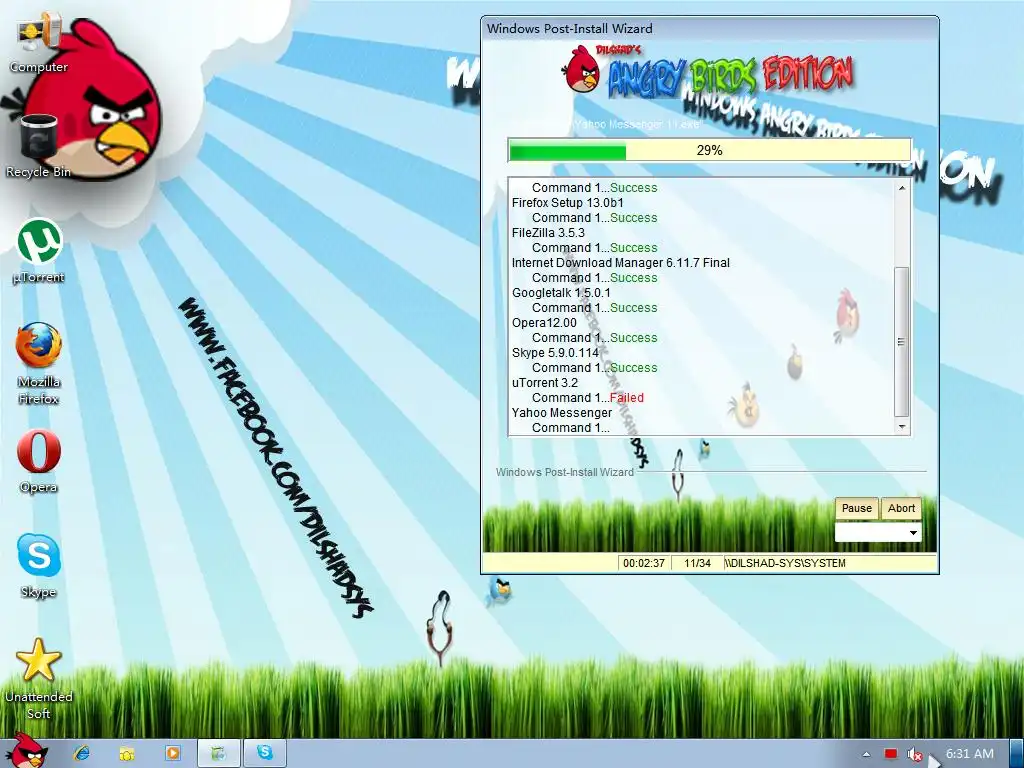Launch the Opera desktop shortcut

point(39,461)
